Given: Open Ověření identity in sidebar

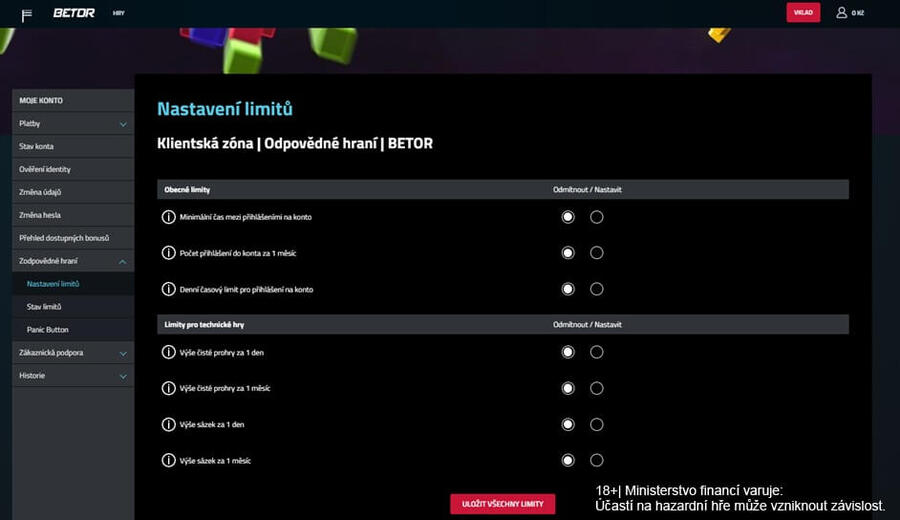Looking at the screenshot, I should tap(73, 169).
